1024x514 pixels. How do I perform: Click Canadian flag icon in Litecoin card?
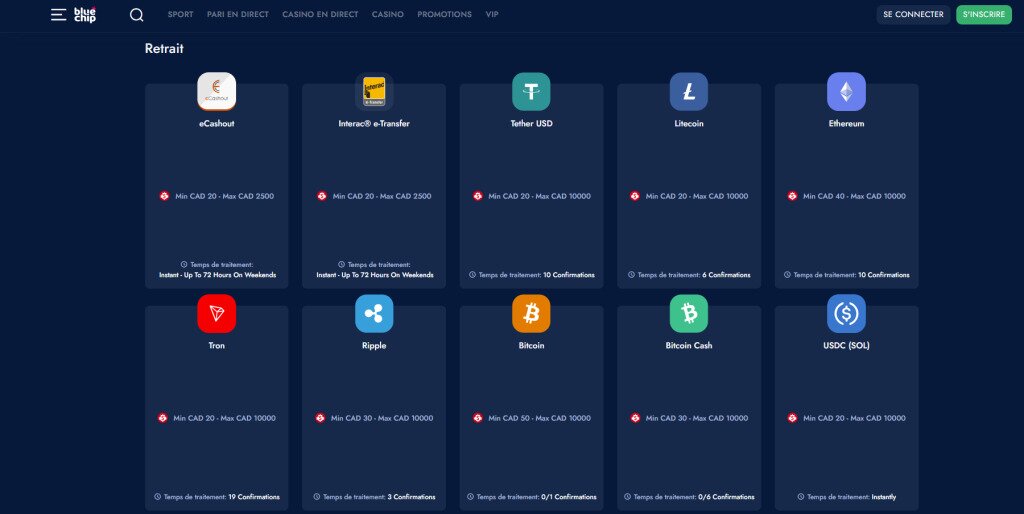coord(635,196)
